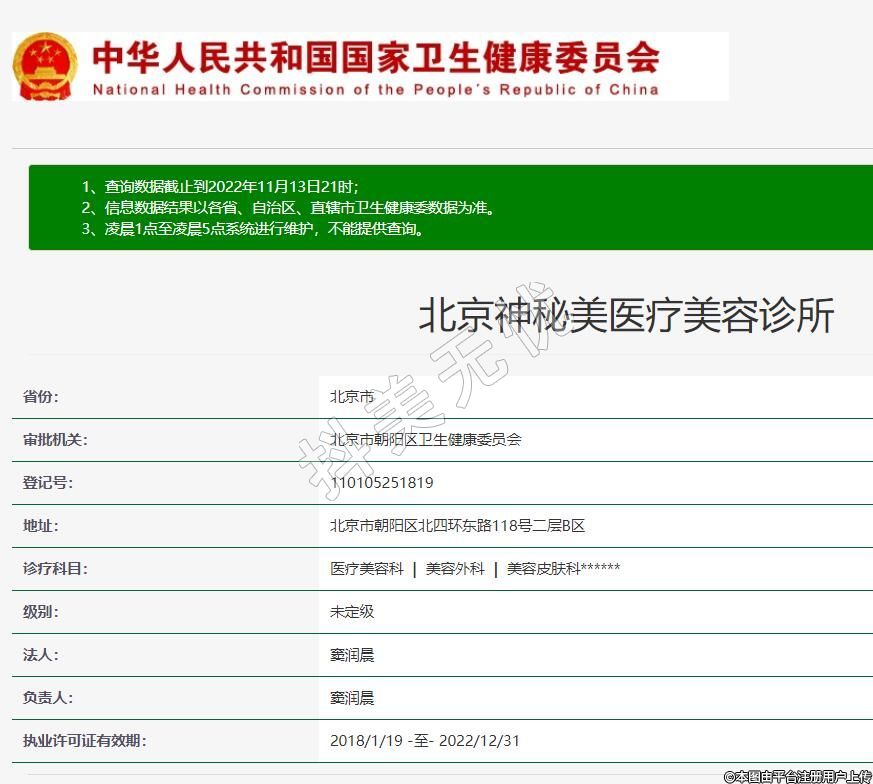873x784 pixels.
Task: Click the 医疗美容科 department entry
Action: (367, 569)
